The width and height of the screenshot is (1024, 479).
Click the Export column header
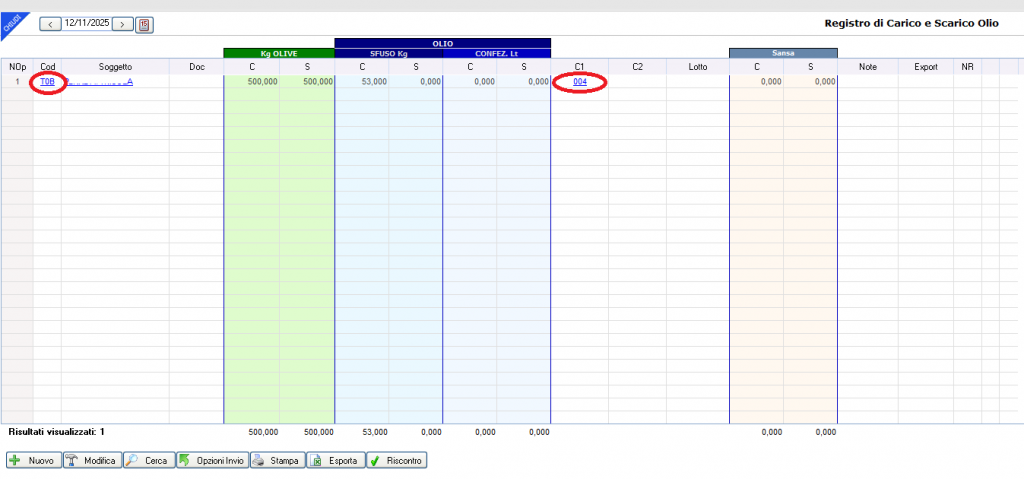[925, 67]
